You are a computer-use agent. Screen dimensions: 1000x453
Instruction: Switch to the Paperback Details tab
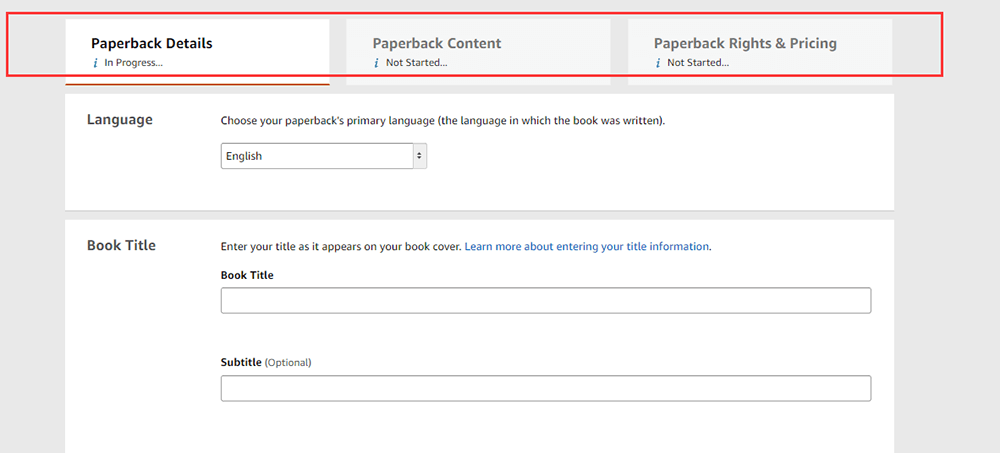[x=152, y=44]
